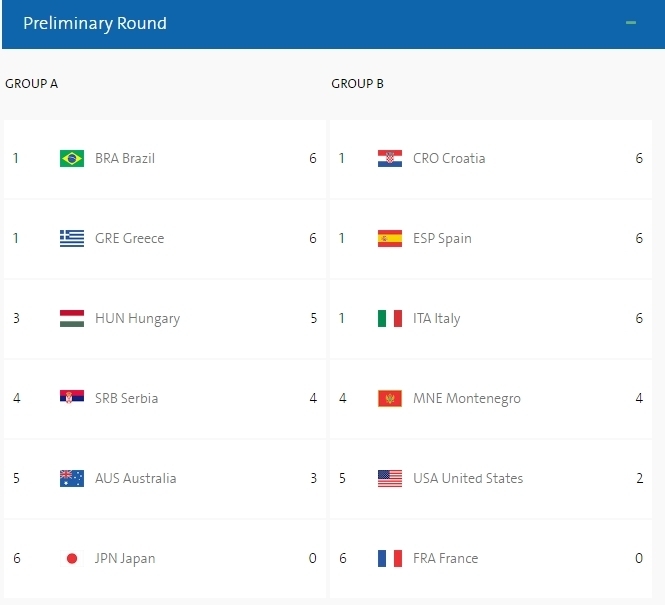Click the Greece flag icon
Image resolution: width=665 pixels, height=605 pixels.
[x=72, y=238]
